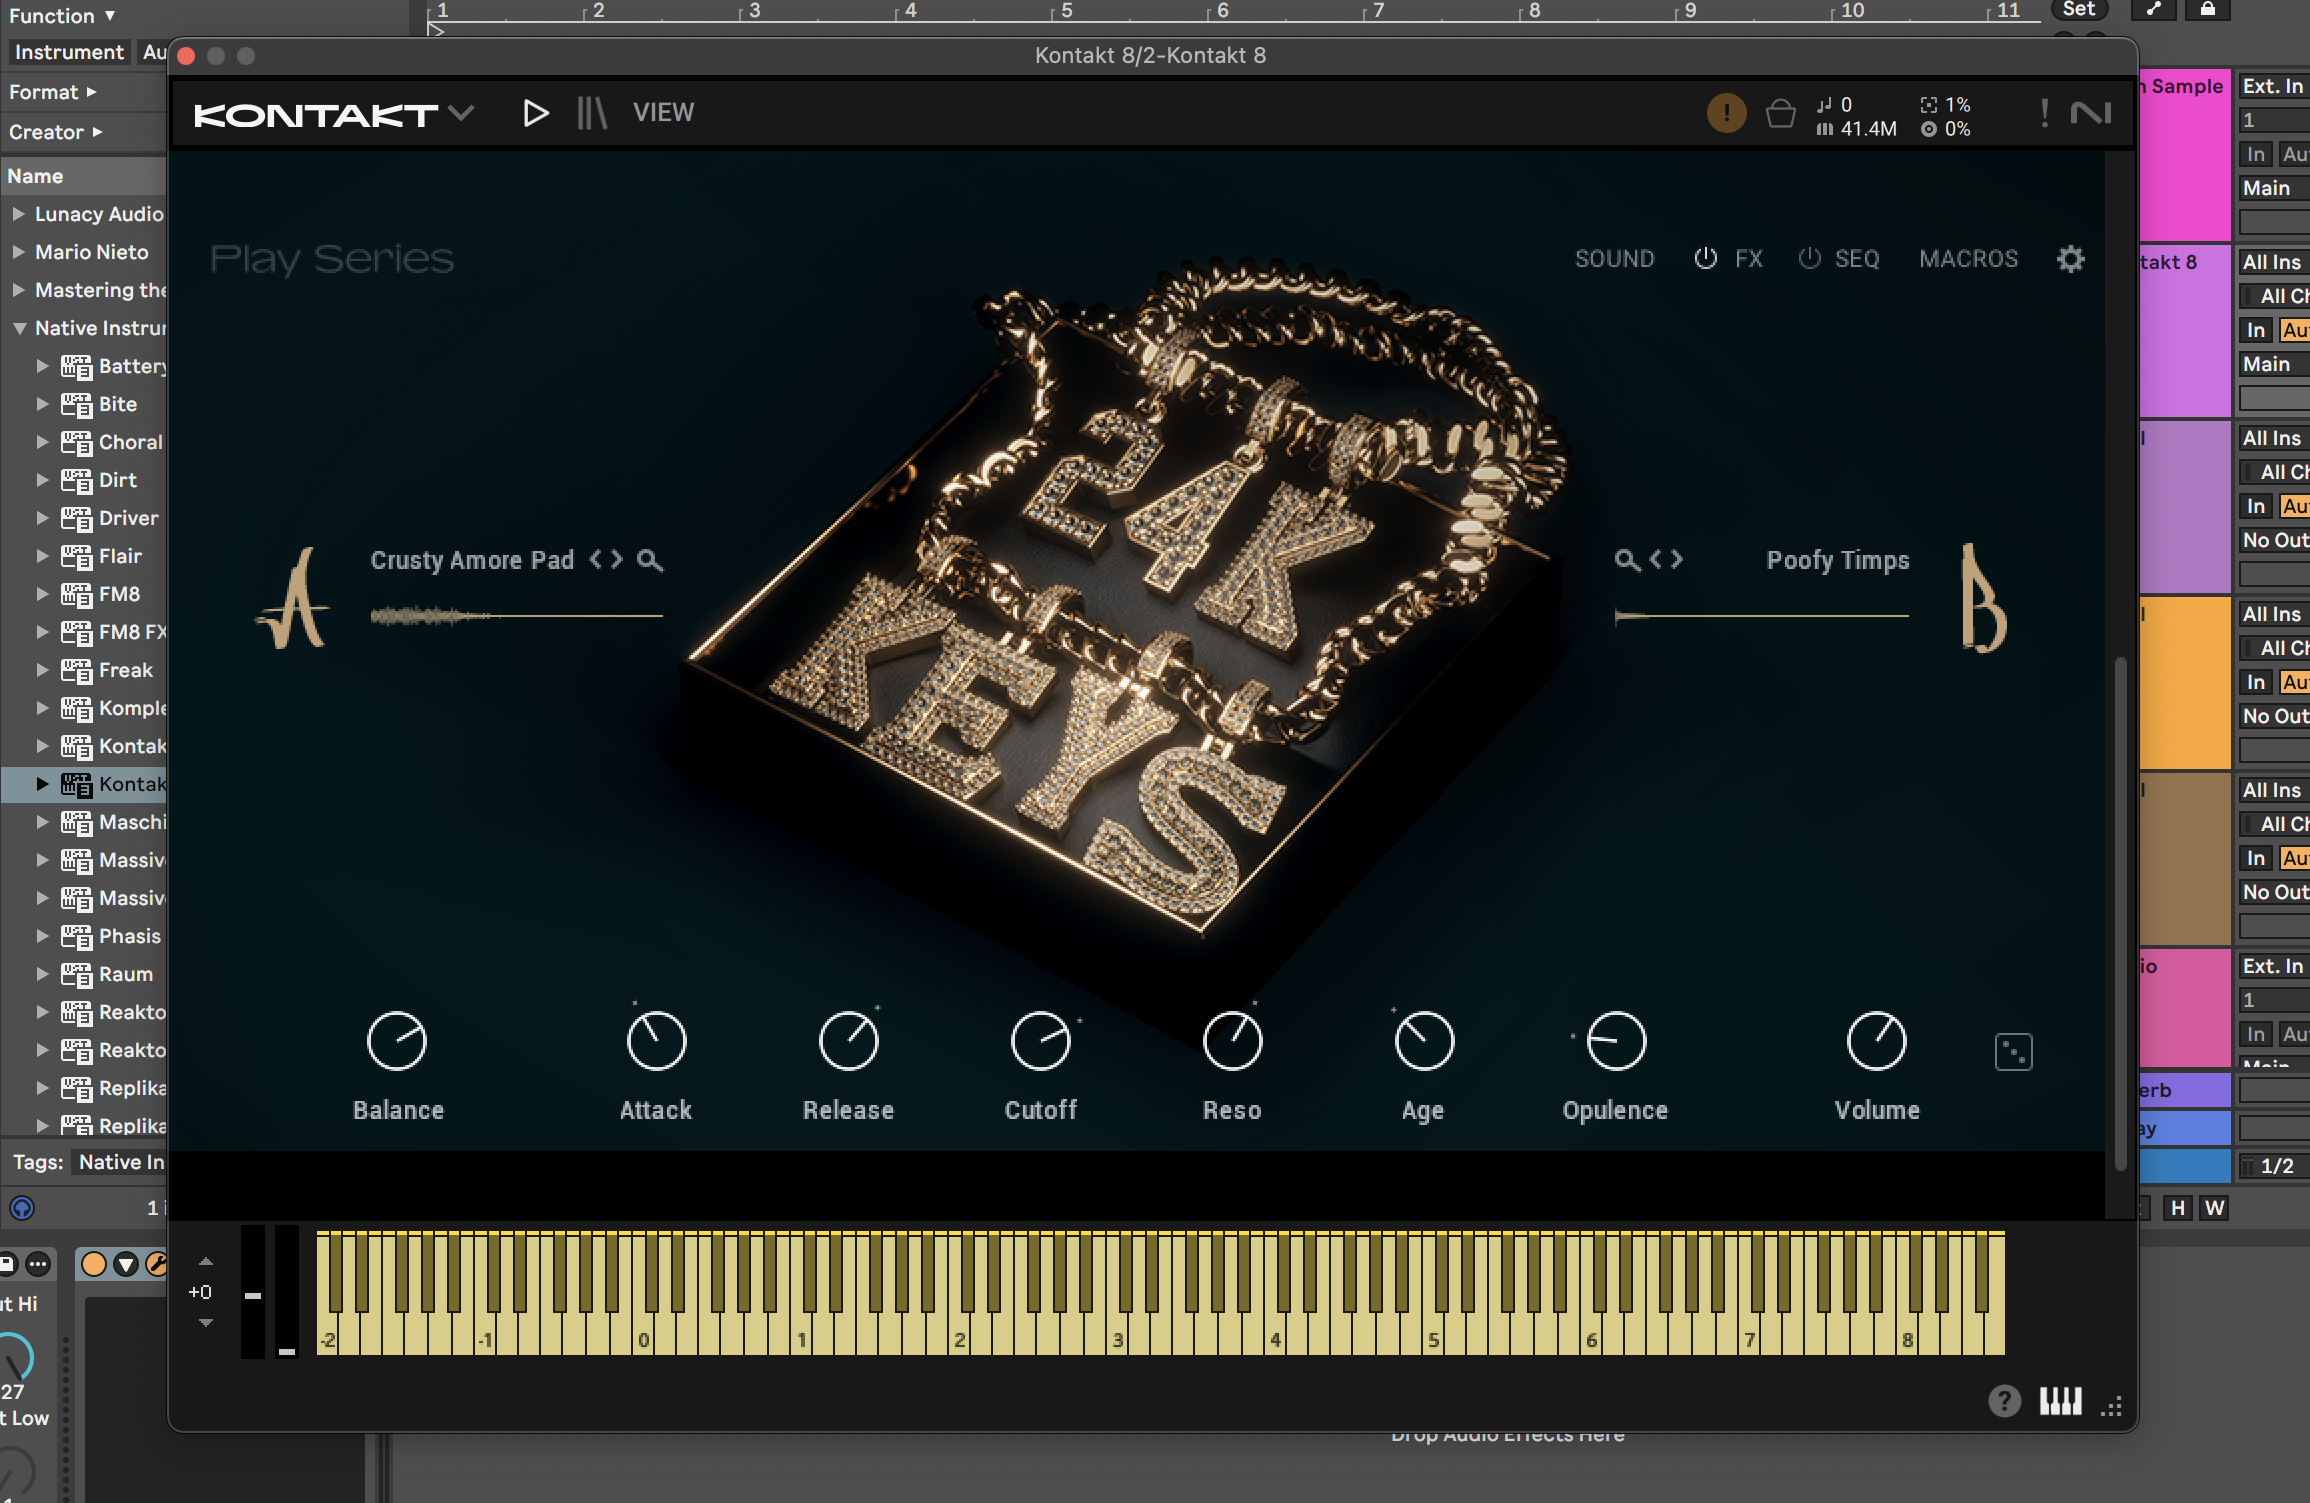Toggle the on-screen keyboard icon
The height and width of the screenshot is (1503, 2310).
pyautogui.click(x=2060, y=1402)
